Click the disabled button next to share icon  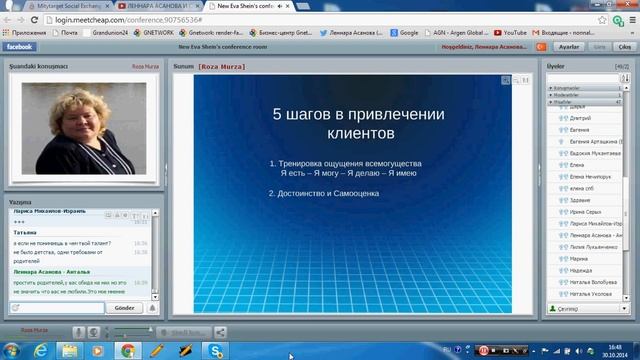[184, 333]
